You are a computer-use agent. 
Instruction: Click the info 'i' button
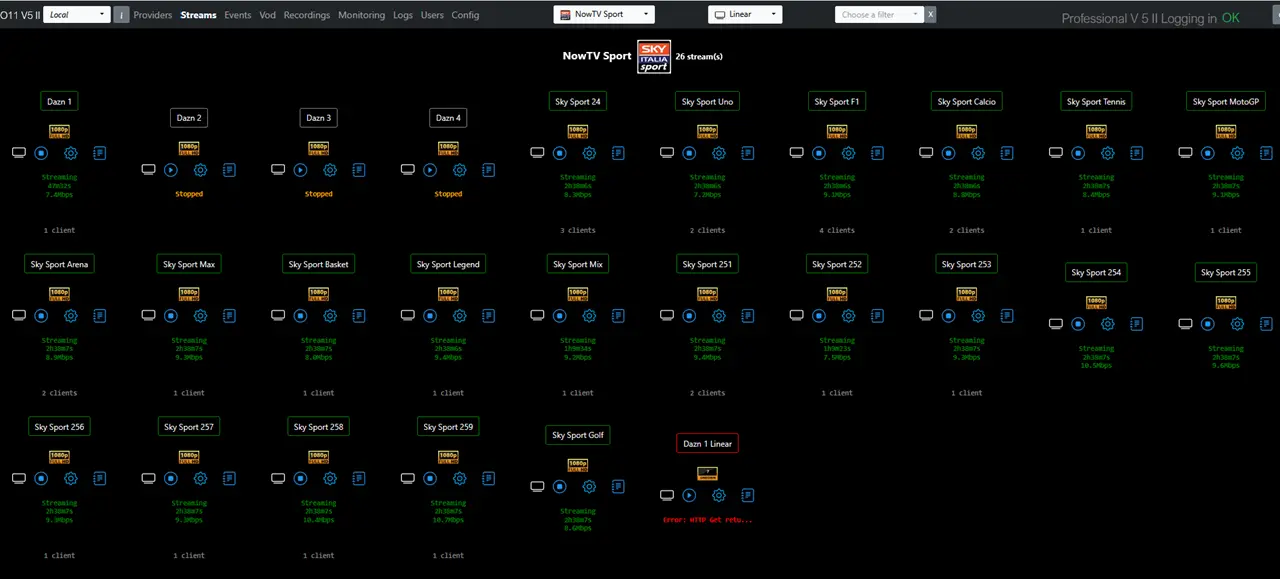click(121, 15)
